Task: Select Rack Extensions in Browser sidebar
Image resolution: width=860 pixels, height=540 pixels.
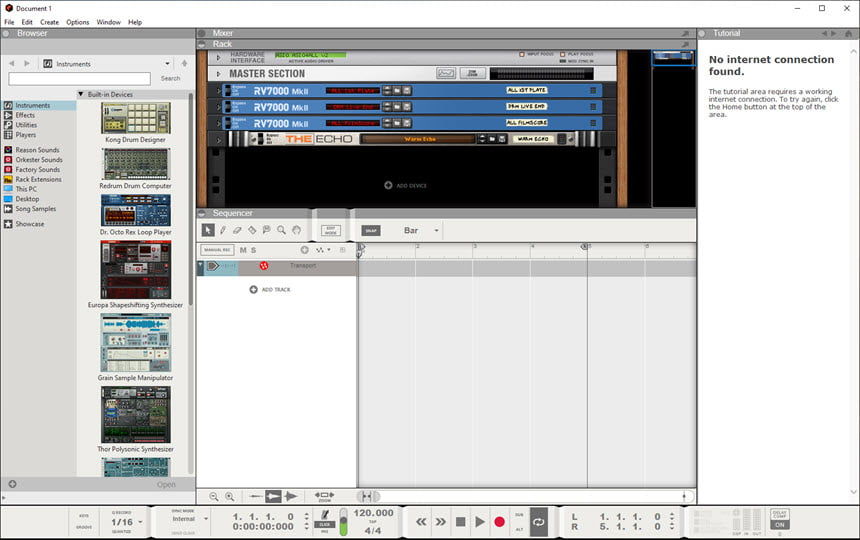Action: pos(38,179)
